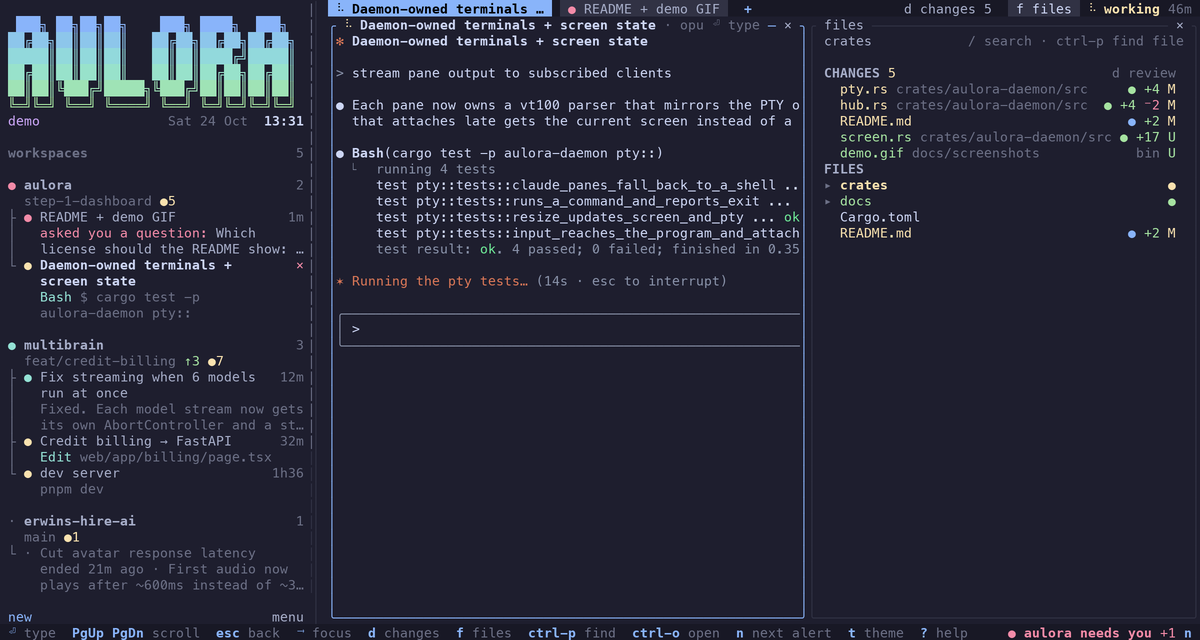Click n next alert in the footer
Screen dimensions: 1200x640
click(784, 633)
